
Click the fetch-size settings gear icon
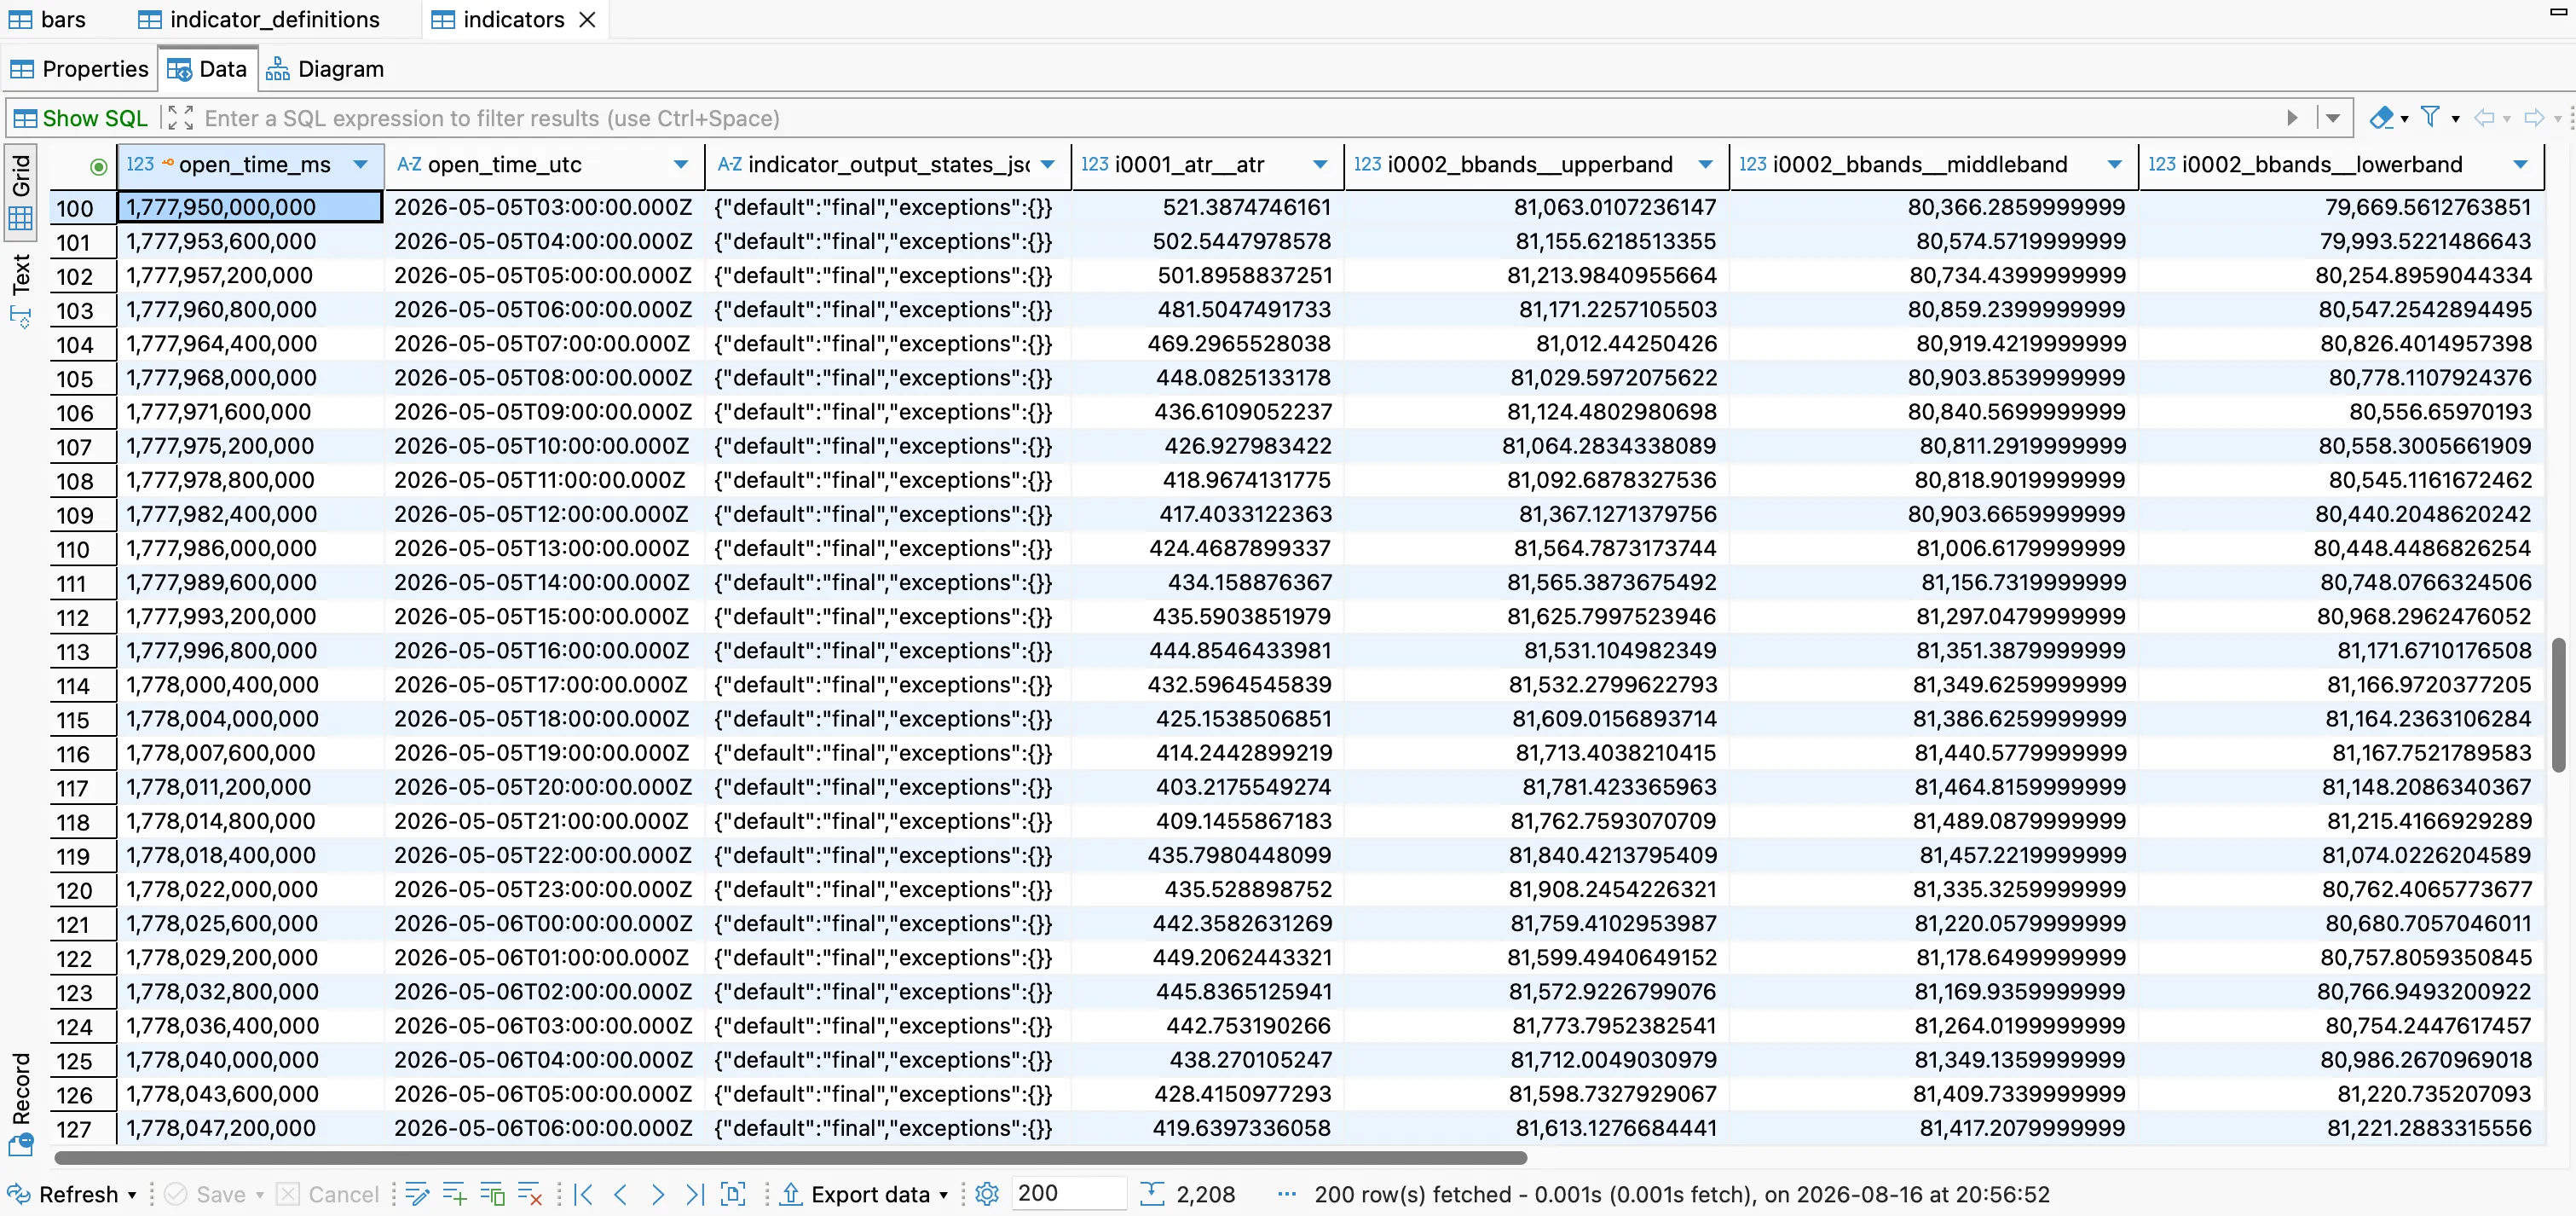[987, 1194]
